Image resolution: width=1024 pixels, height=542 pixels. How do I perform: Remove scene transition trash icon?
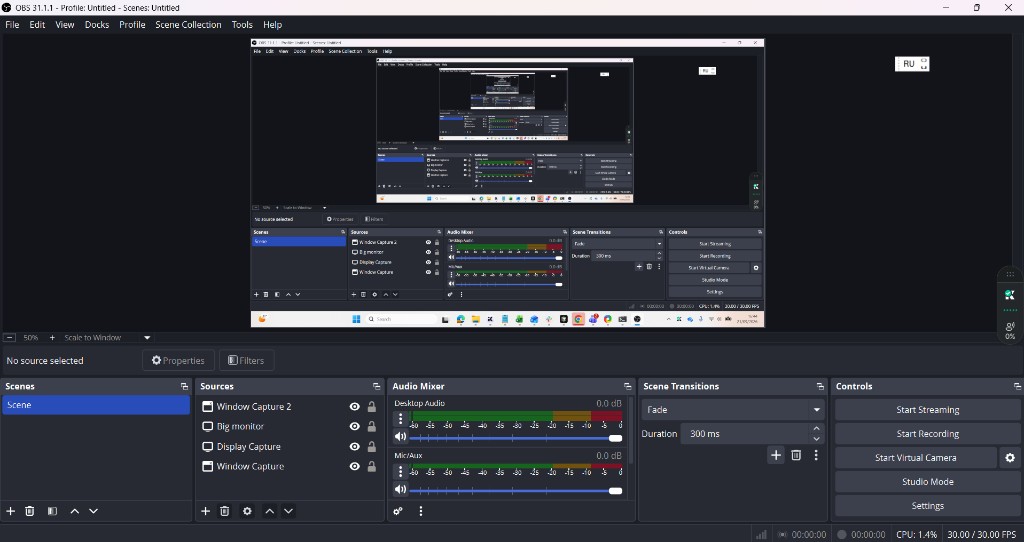pyautogui.click(x=796, y=455)
